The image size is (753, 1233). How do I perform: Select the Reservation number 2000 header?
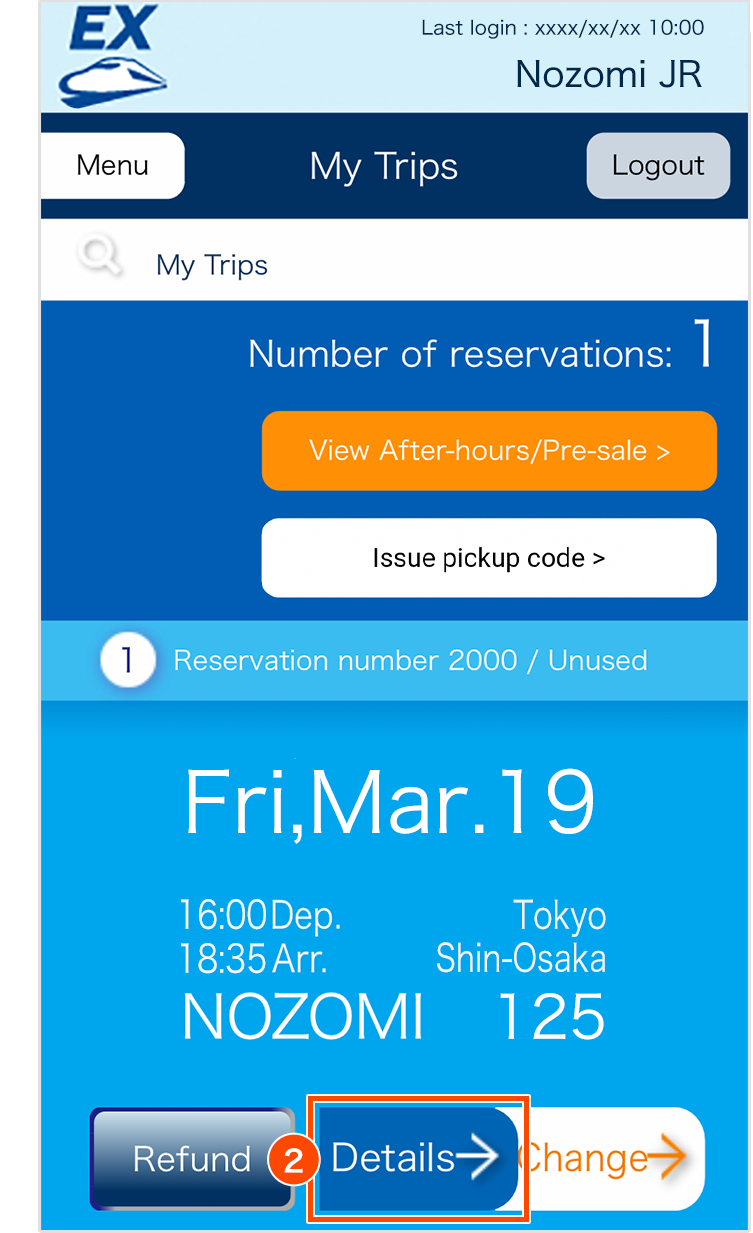pyautogui.click(x=410, y=661)
